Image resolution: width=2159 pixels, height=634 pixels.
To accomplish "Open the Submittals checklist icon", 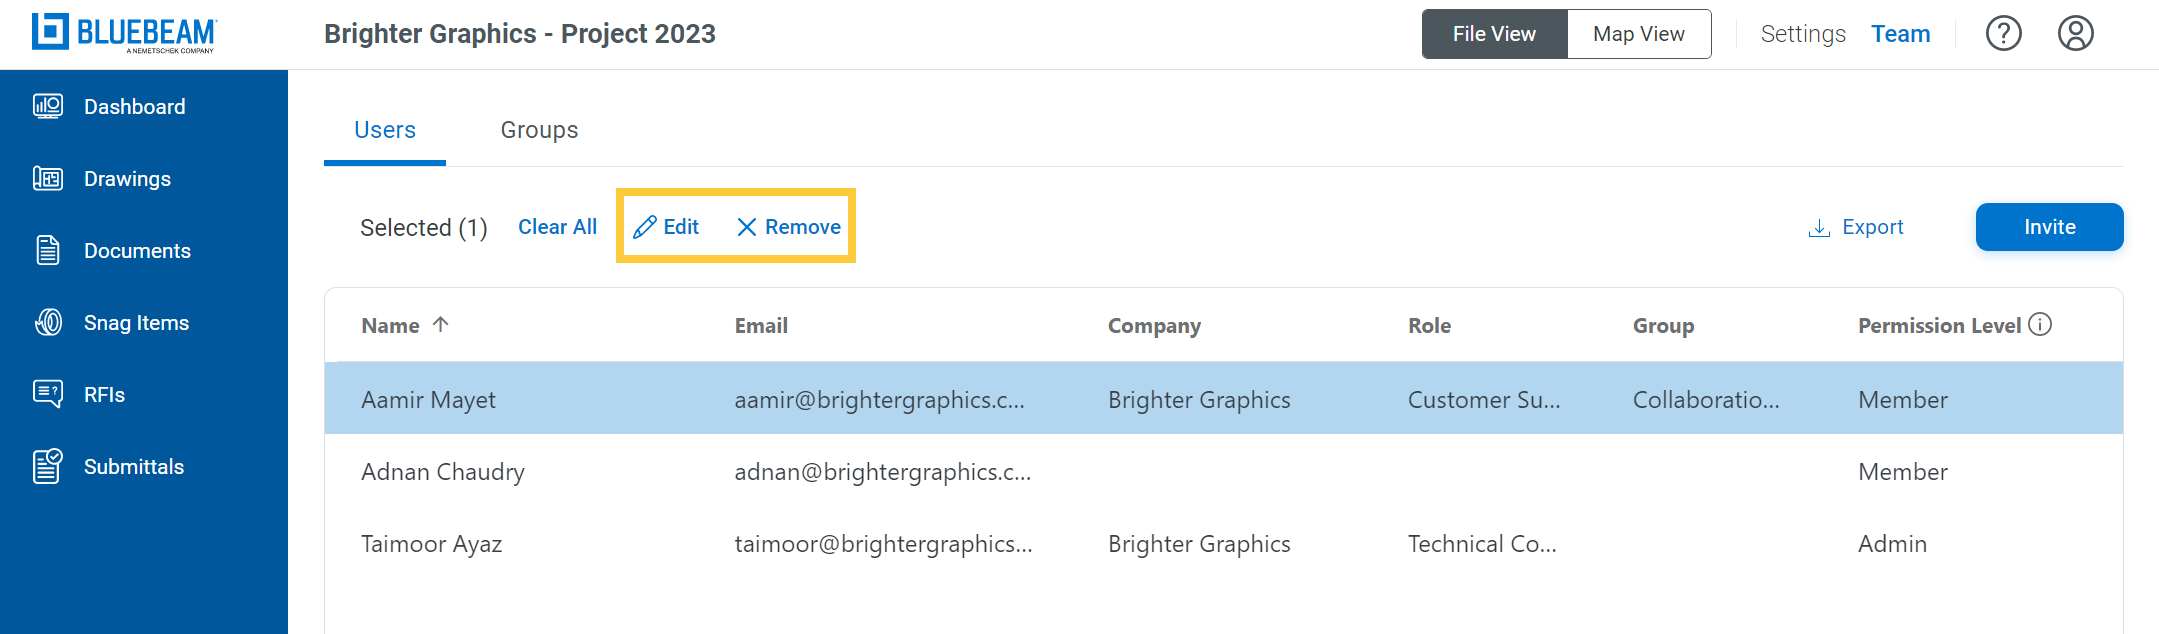I will 48,466.
